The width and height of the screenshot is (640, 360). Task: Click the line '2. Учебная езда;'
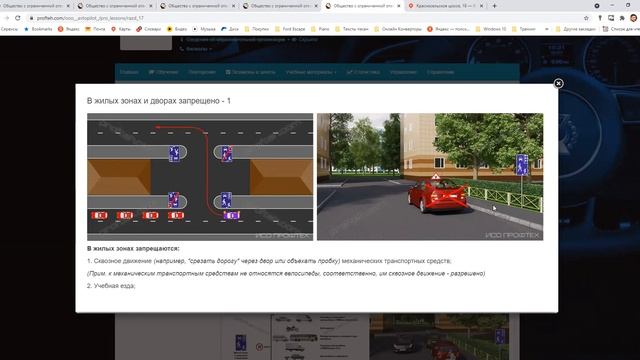point(111,286)
